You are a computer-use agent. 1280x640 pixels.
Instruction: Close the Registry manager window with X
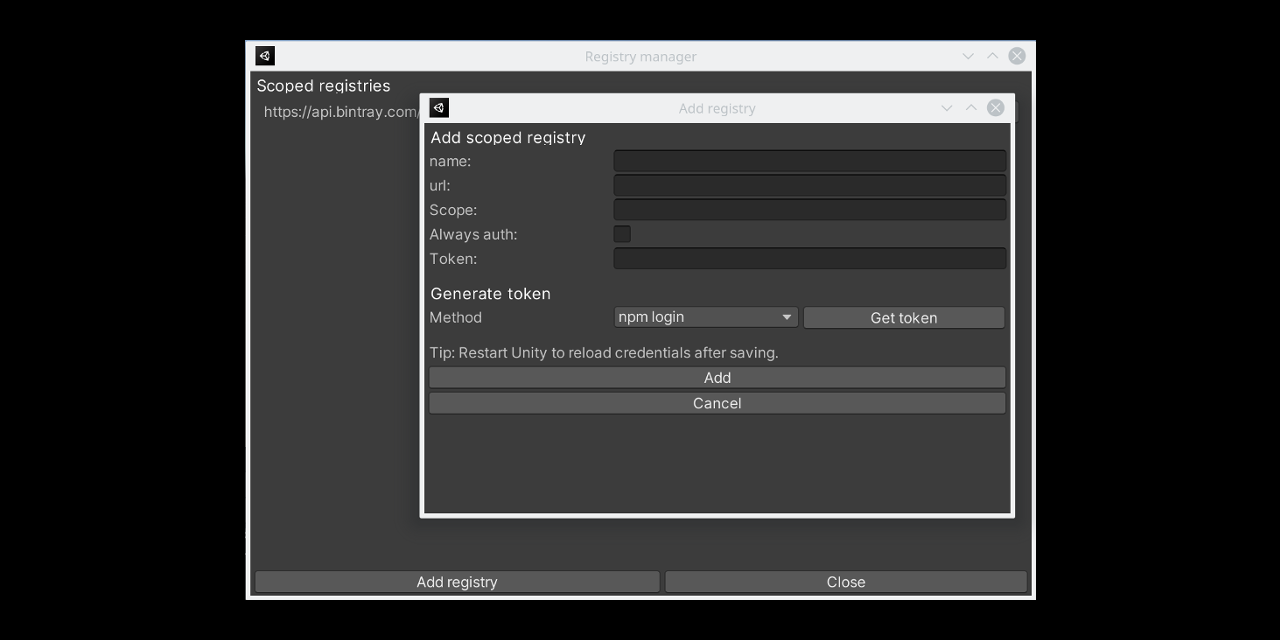pos(1017,56)
